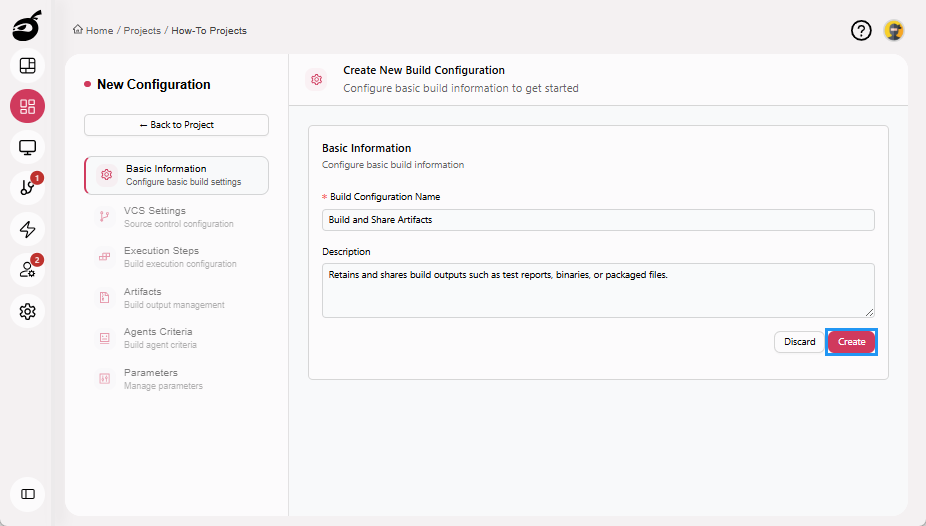Open the lightning bolt icon in the sidebar
This screenshot has width=926, height=526.
[27, 229]
